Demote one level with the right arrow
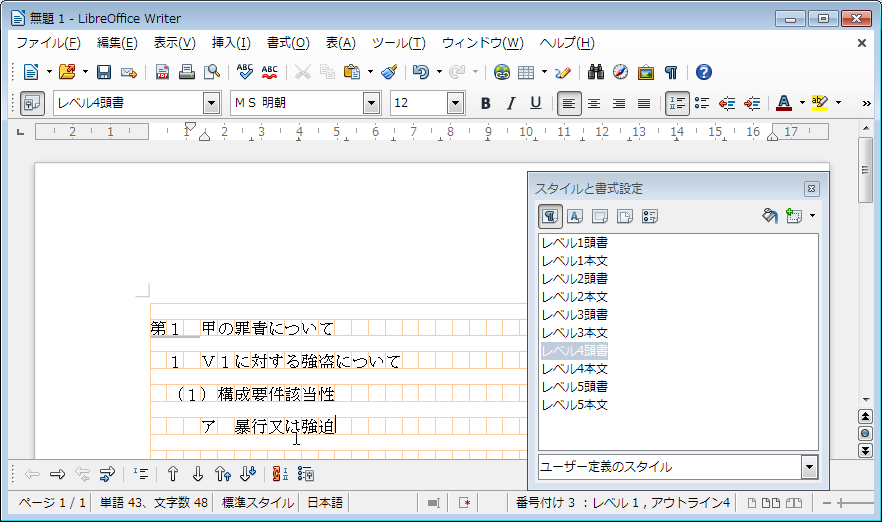The image size is (882, 522). coord(57,474)
